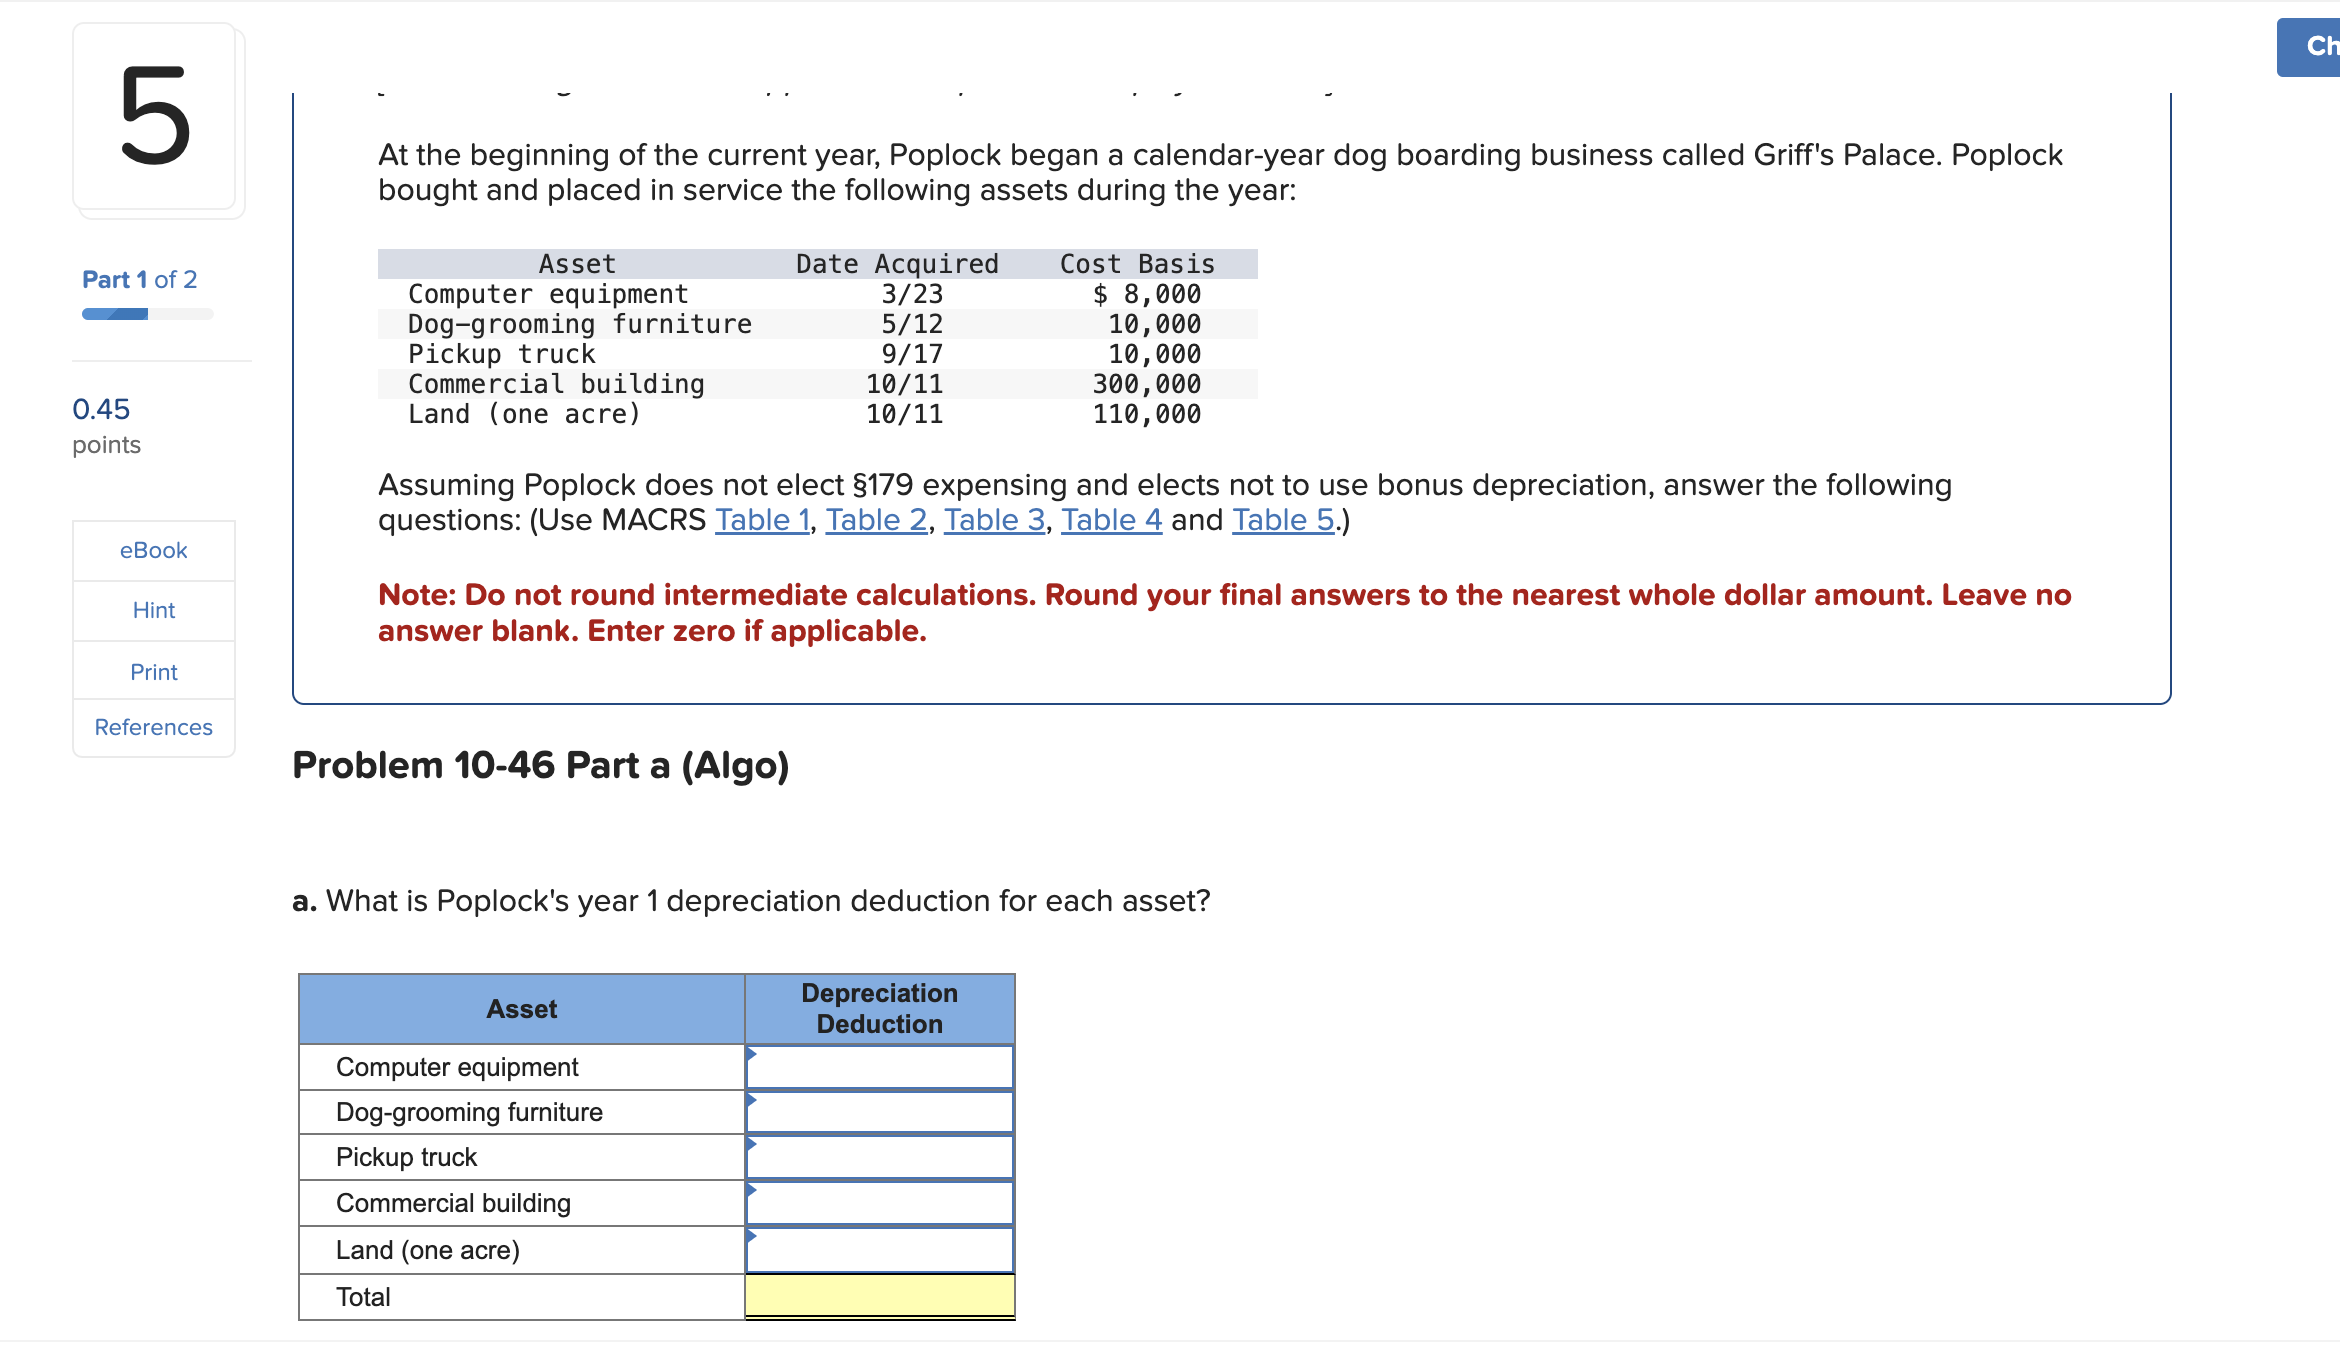Click the Part 1 of 2 progress bar
This screenshot has width=2340, height=1346.
[x=147, y=314]
